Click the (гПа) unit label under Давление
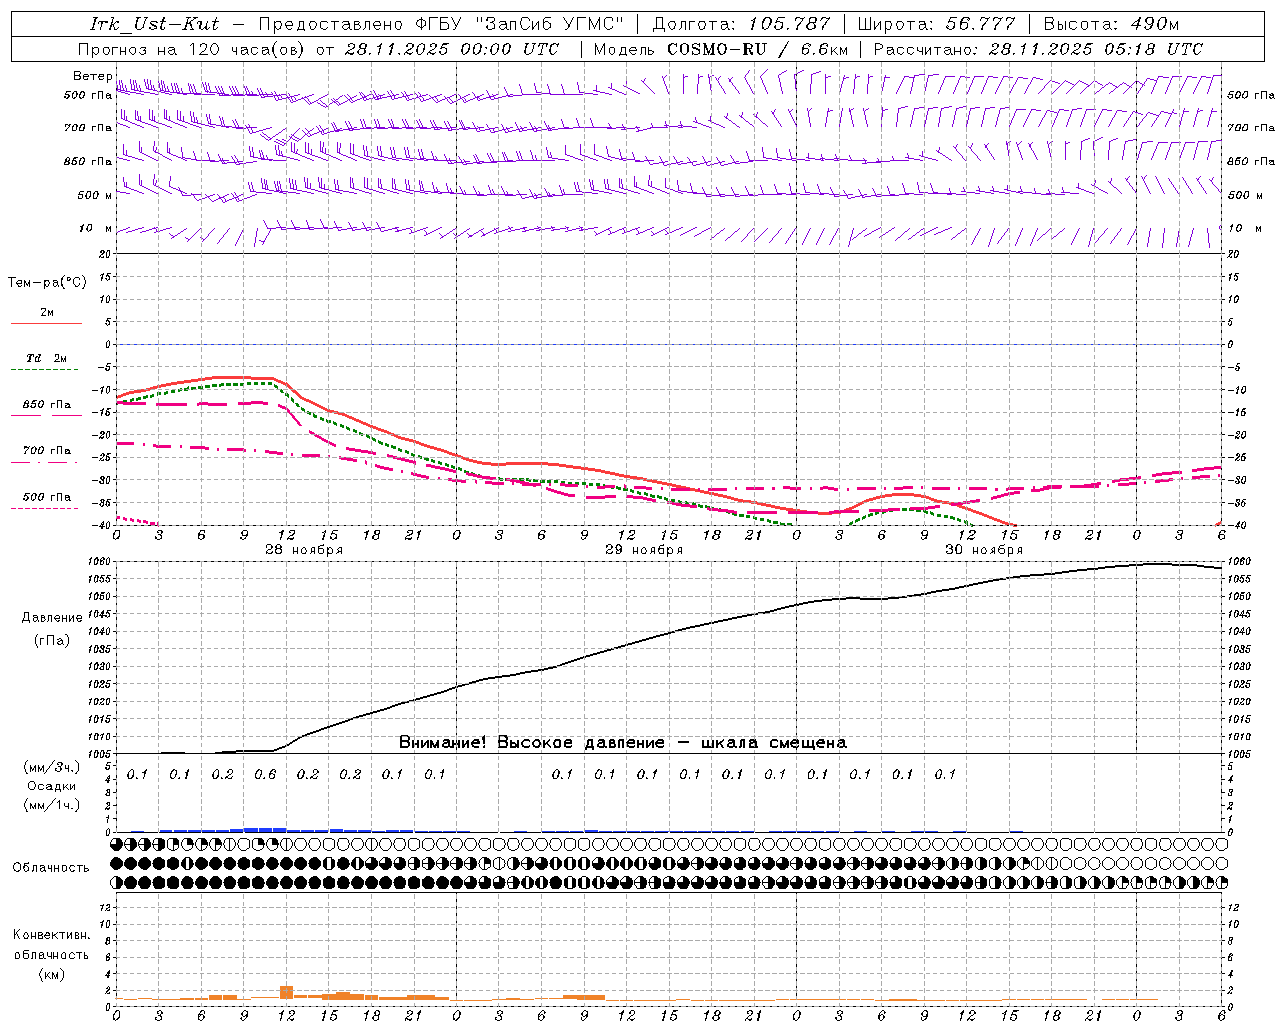This screenshot has height=1024, width=1280. click(x=52, y=641)
